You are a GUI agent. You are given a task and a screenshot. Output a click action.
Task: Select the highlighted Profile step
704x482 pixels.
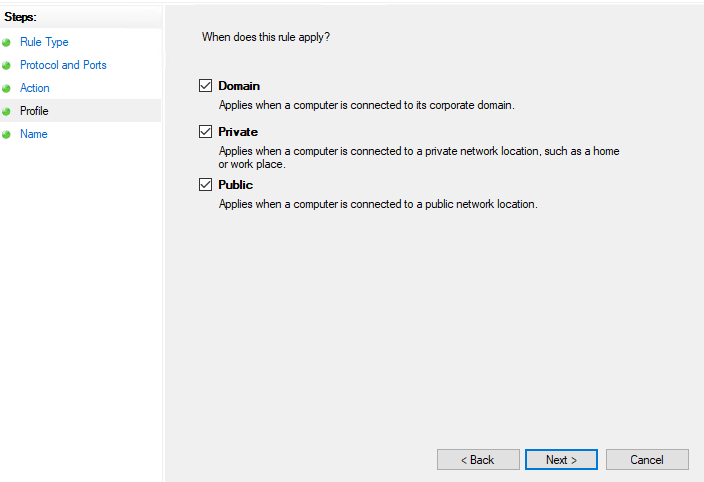coord(34,111)
